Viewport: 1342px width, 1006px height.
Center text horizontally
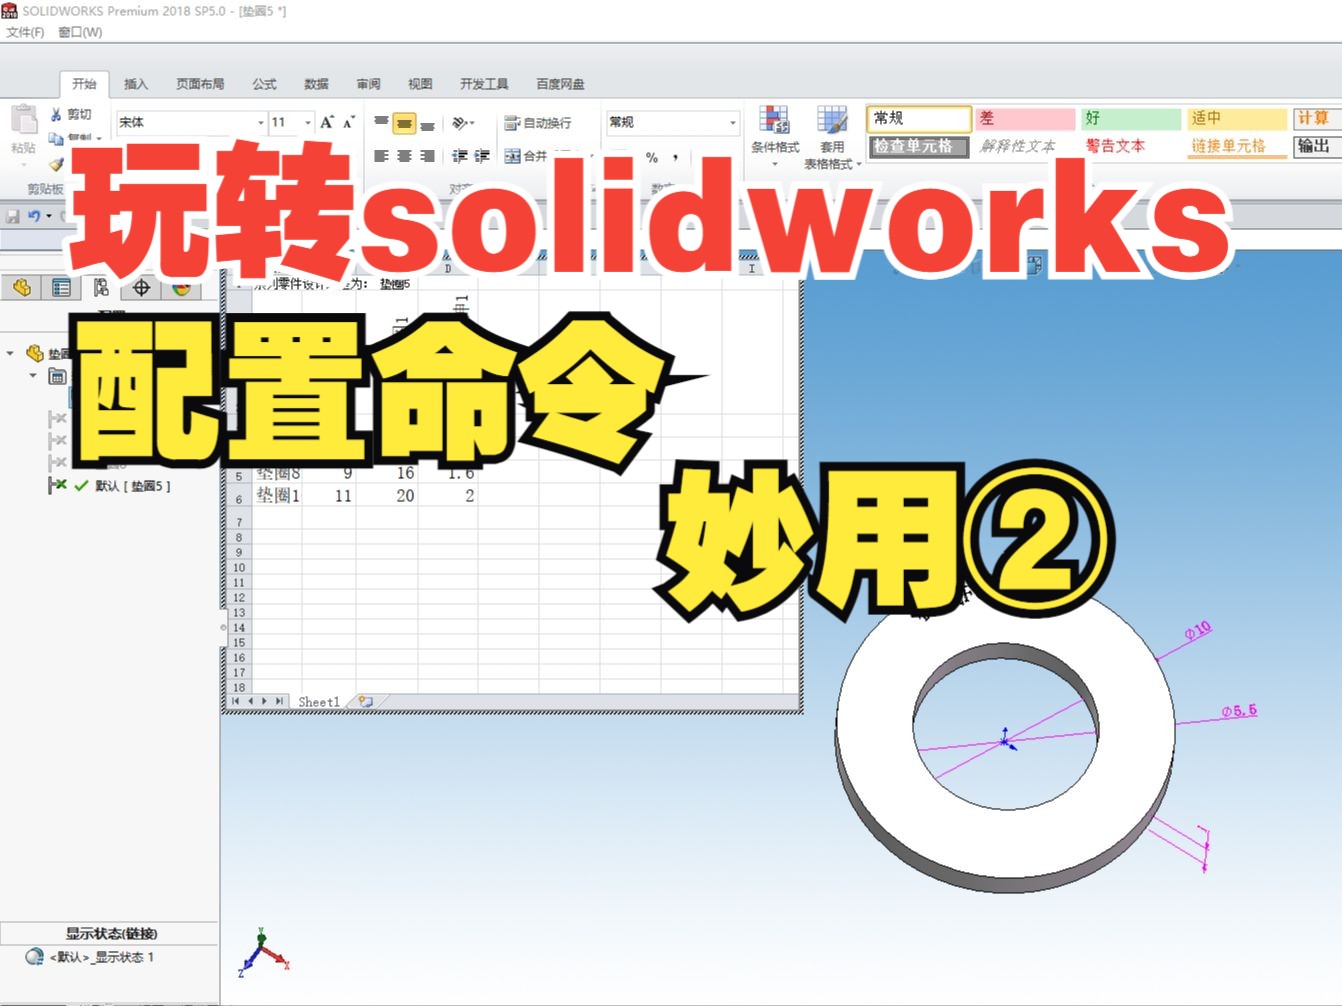(404, 156)
